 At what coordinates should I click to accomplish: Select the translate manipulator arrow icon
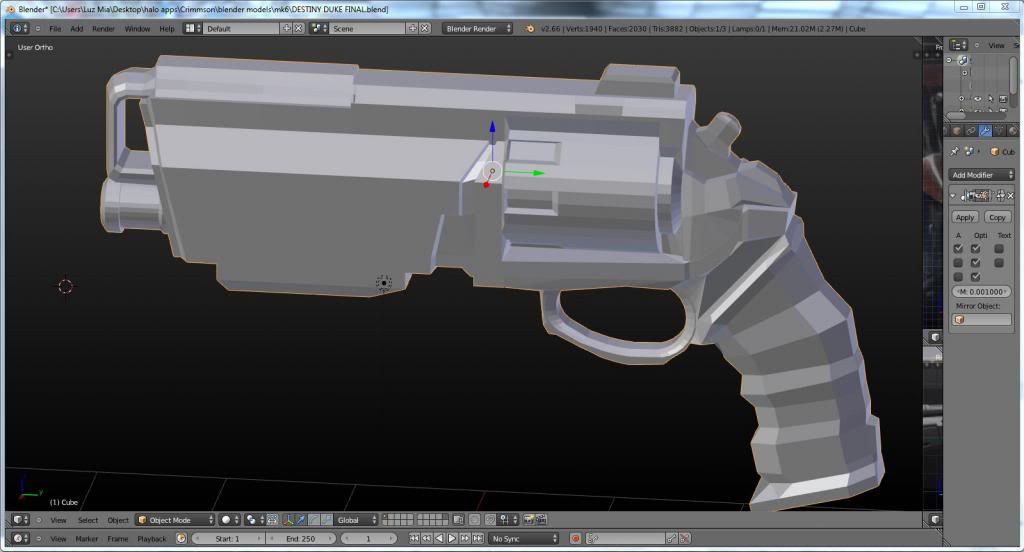301,520
